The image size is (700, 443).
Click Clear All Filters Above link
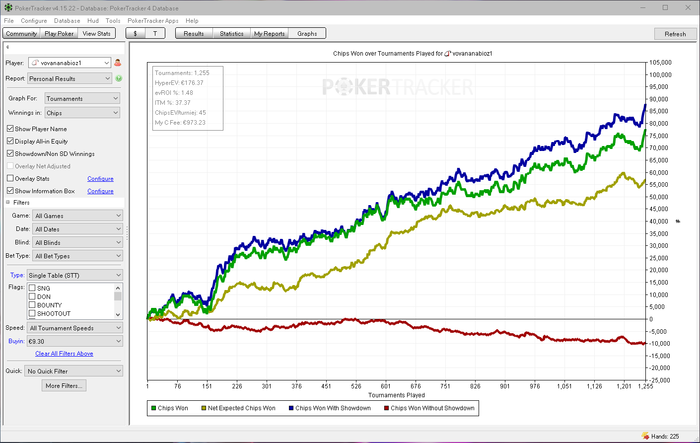pyautogui.click(x=64, y=354)
